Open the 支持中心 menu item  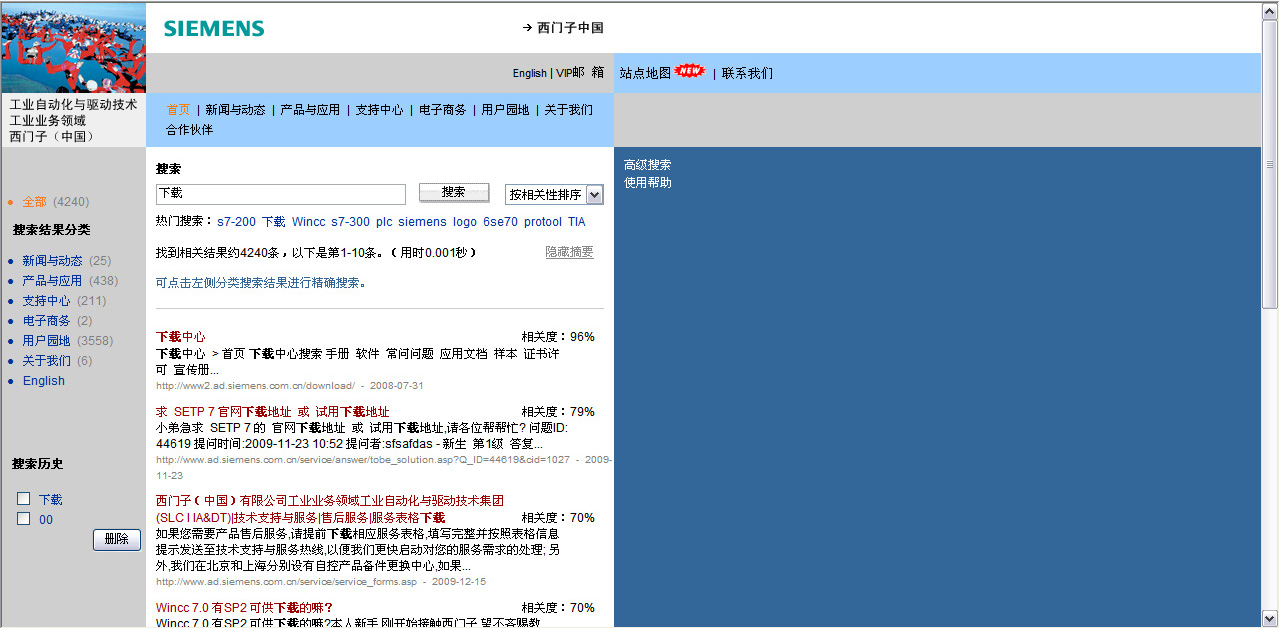pyautogui.click(x=379, y=110)
